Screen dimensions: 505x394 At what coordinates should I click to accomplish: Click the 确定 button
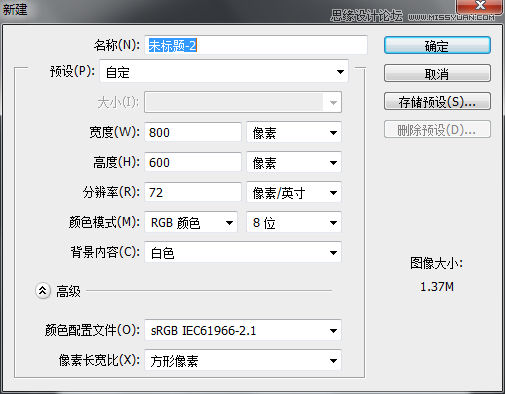pyautogui.click(x=437, y=45)
